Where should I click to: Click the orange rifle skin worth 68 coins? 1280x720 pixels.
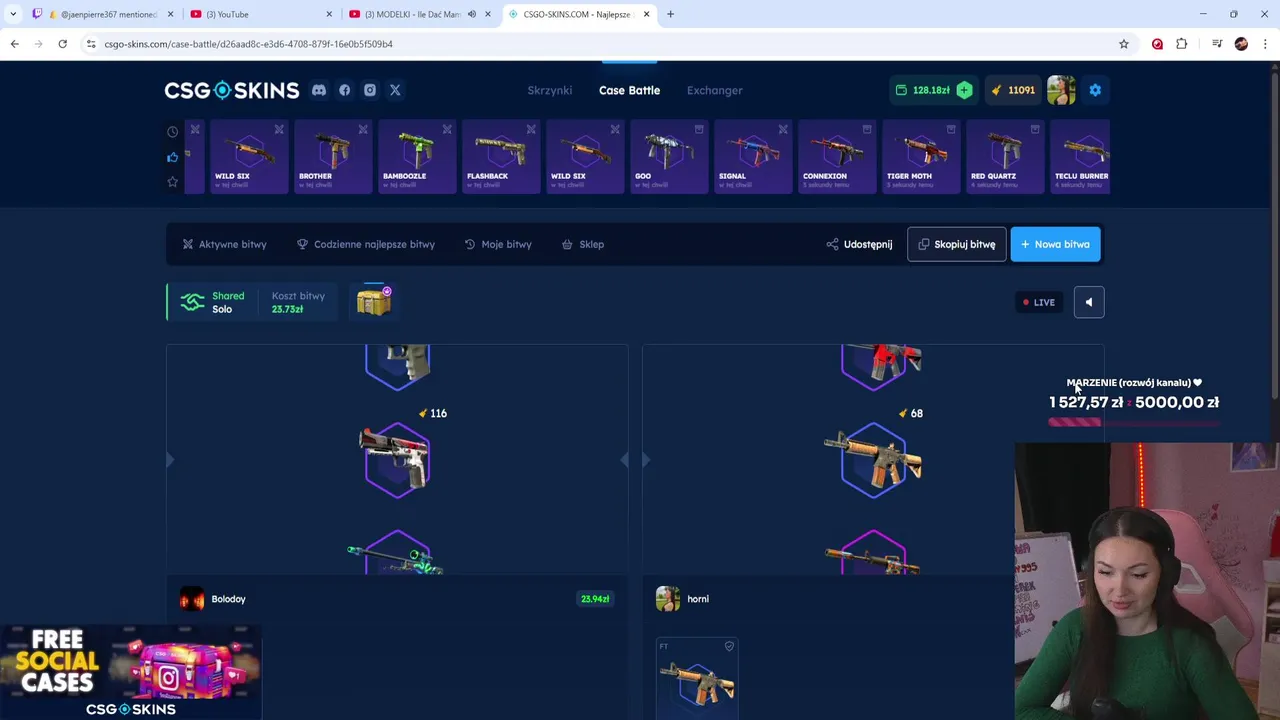pos(873,460)
